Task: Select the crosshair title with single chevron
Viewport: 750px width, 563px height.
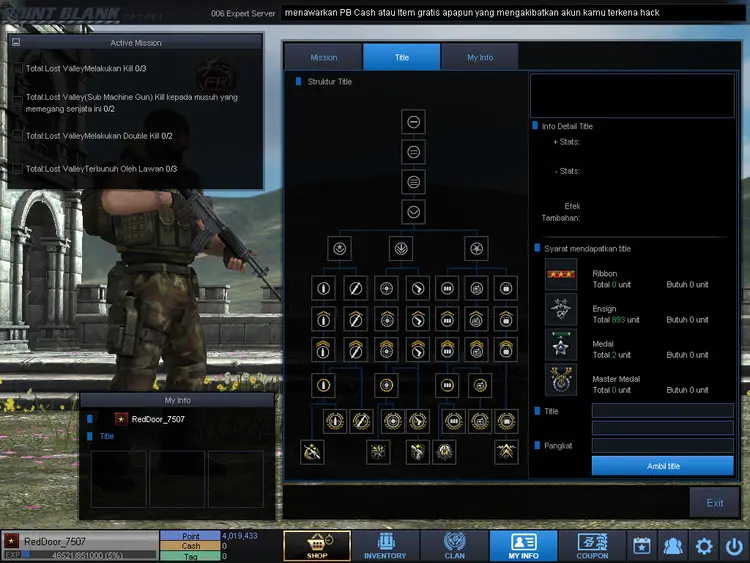Action: [x=386, y=319]
